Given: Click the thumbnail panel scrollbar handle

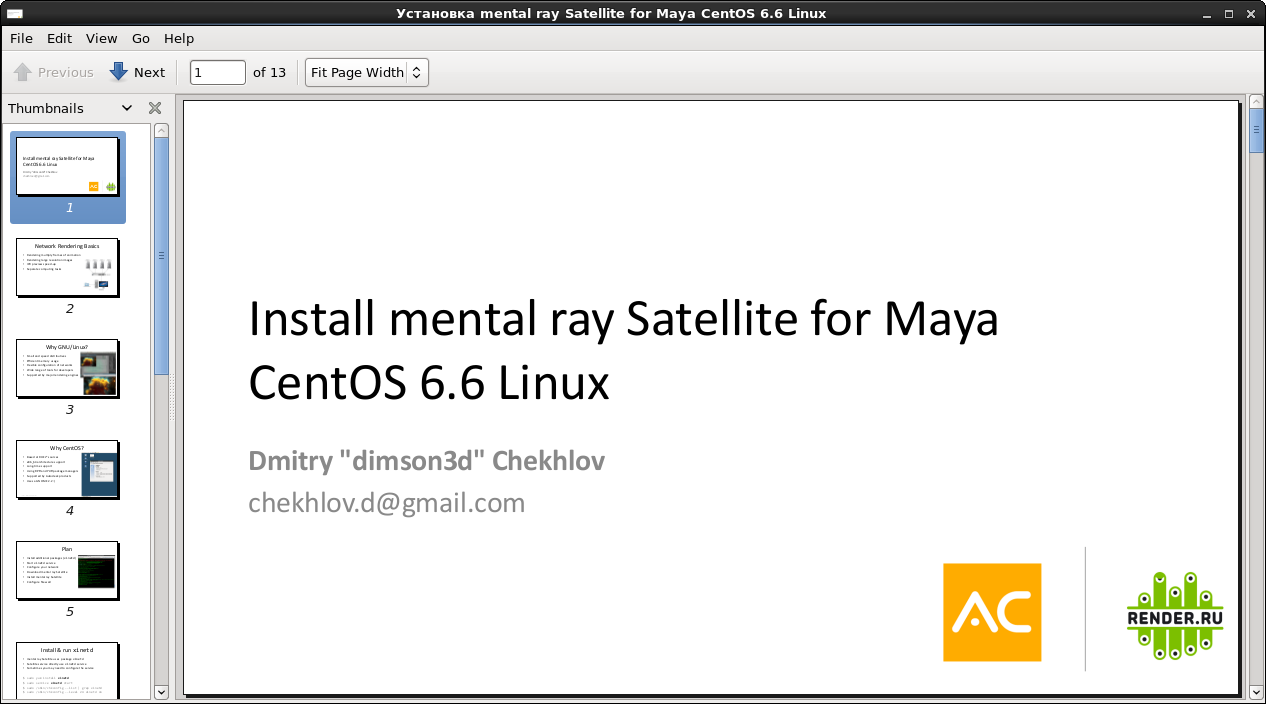Looking at the screenshot, I should pos(161,256).
